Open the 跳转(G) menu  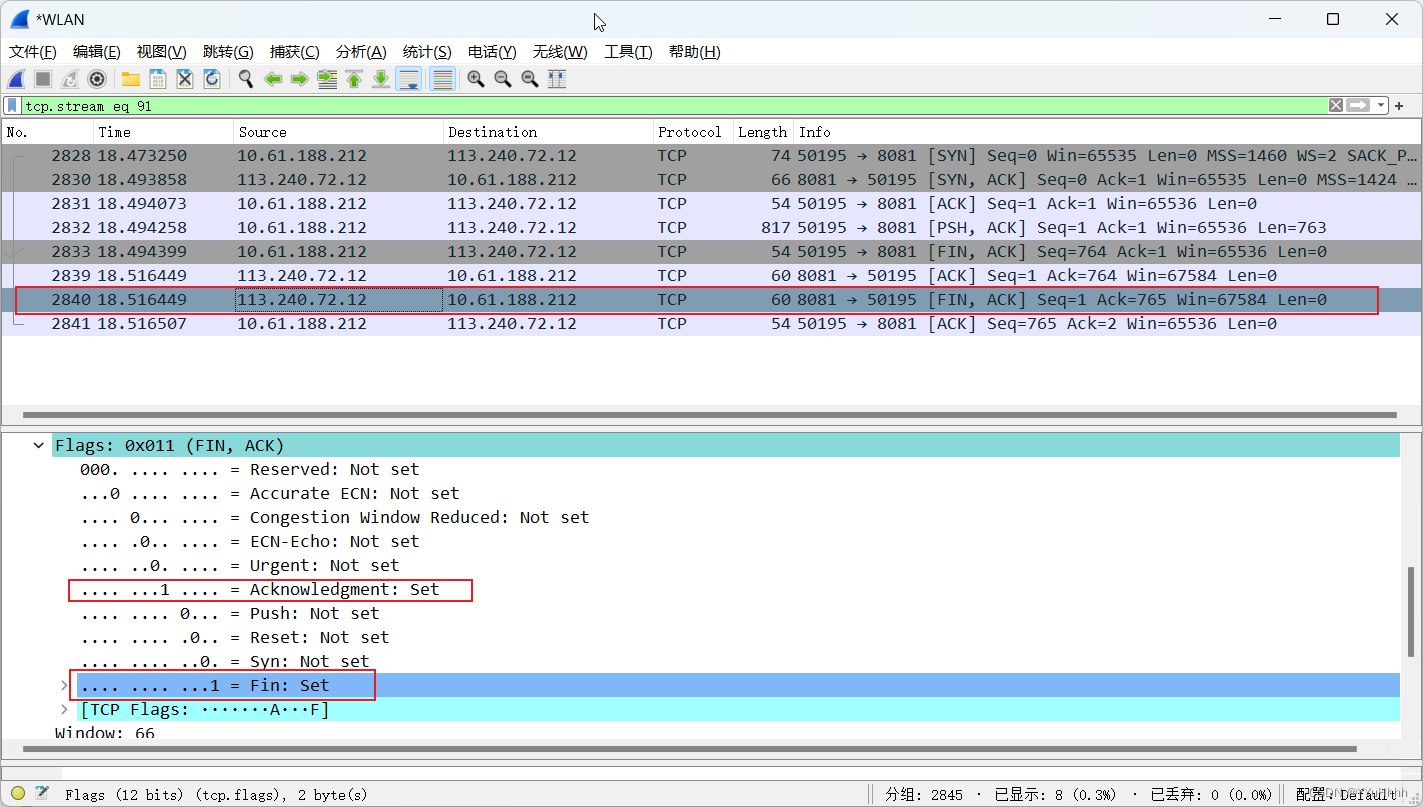click(228, 52)
